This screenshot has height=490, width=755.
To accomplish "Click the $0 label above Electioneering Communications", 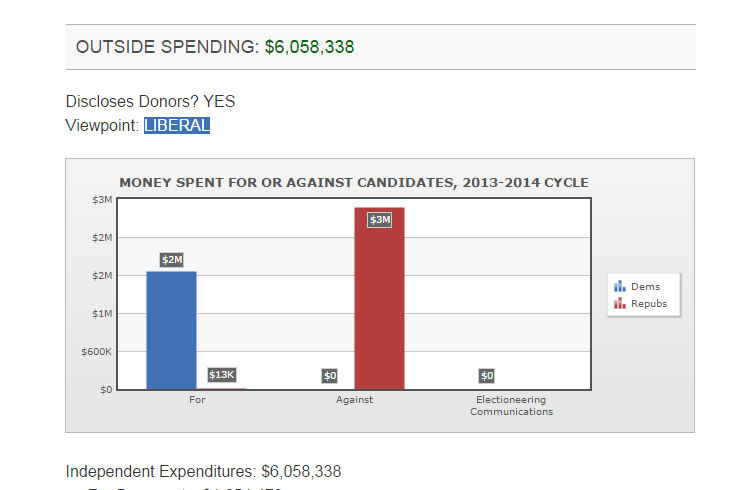I will click(487, 376).
